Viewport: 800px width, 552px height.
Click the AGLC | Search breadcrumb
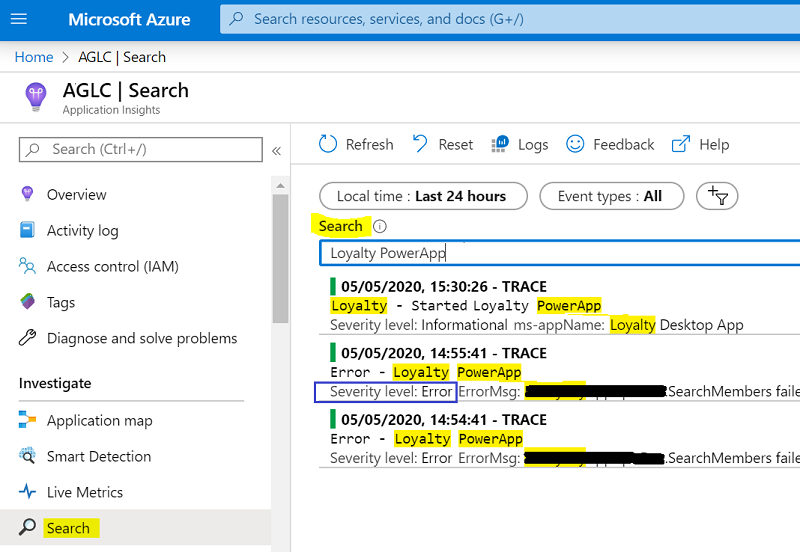pos(122,57)
